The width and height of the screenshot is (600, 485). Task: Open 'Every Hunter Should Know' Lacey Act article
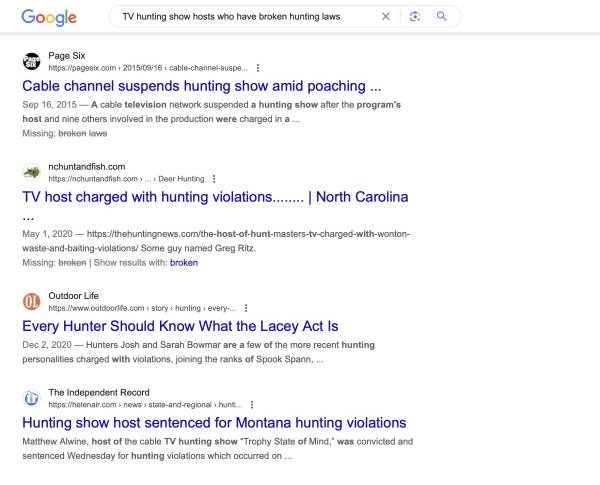click(x=180, y=326)
